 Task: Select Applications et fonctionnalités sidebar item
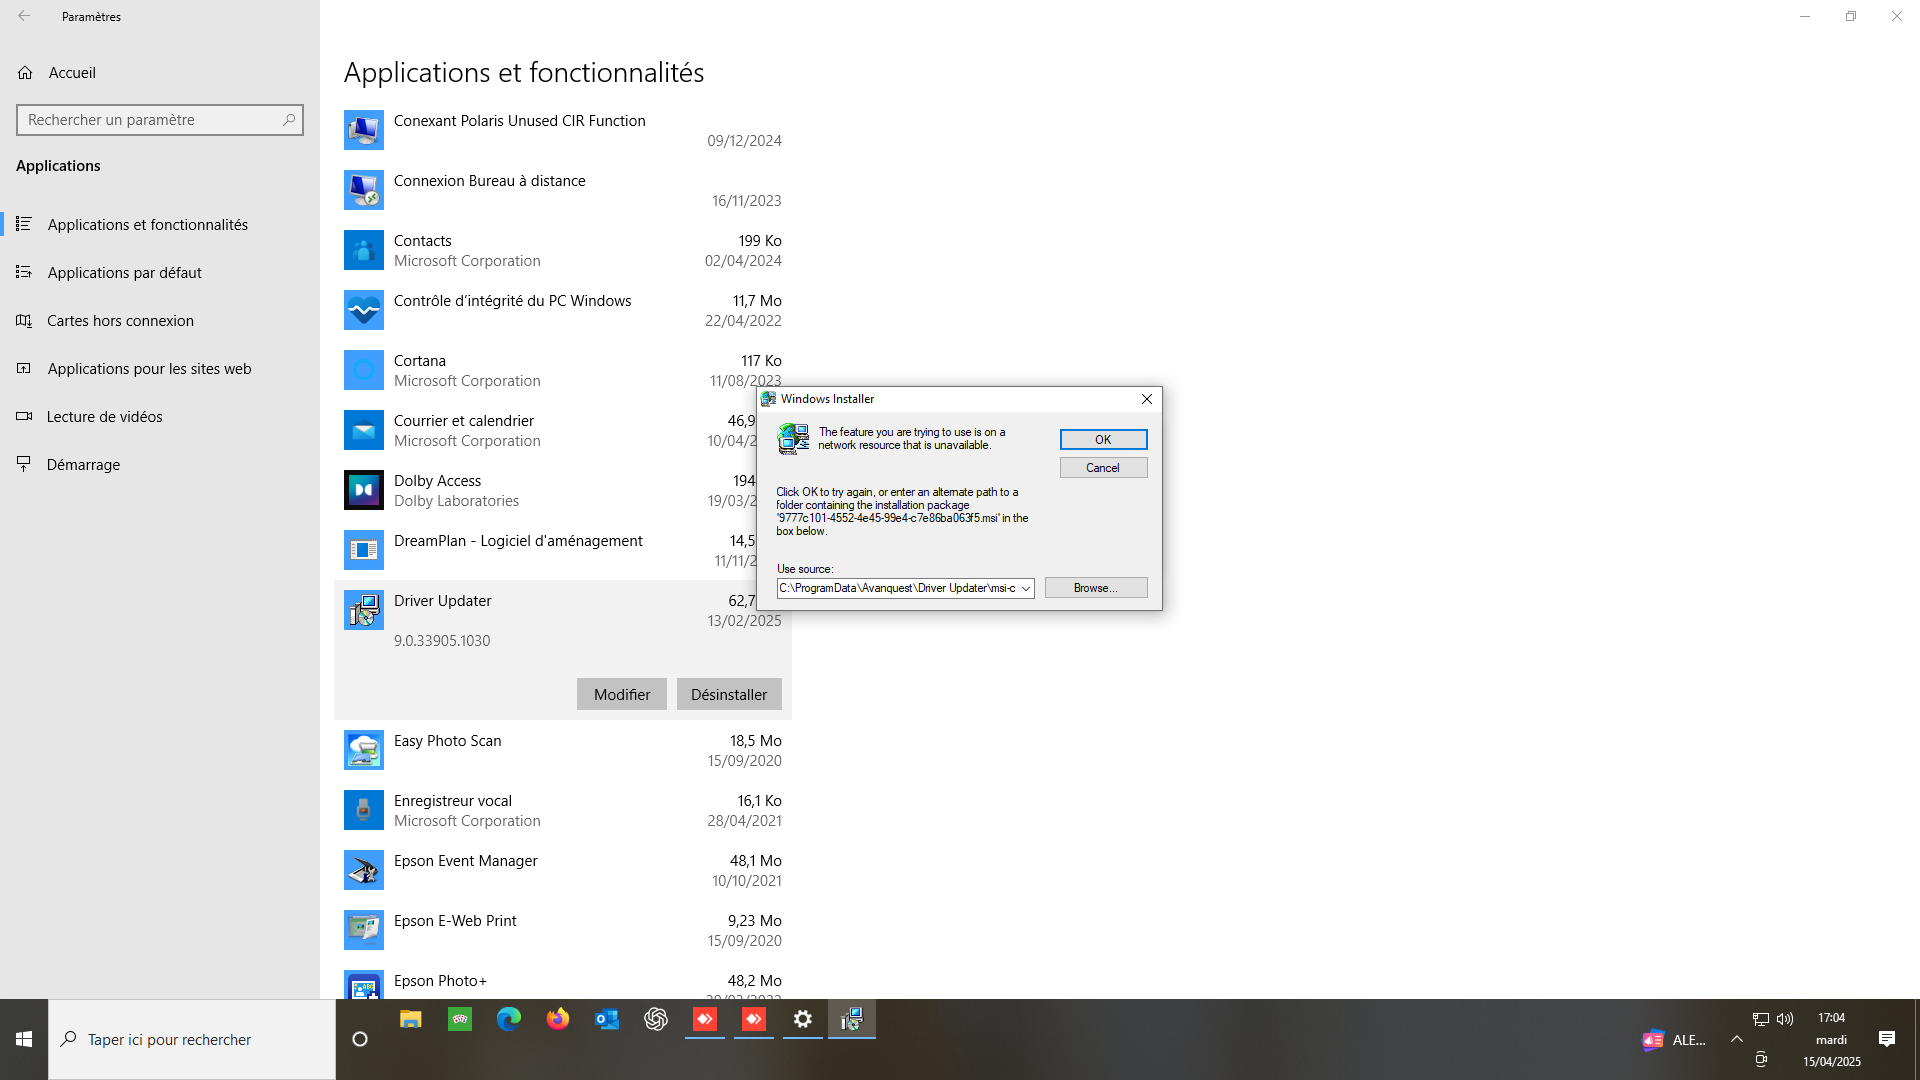coord(148,225)
